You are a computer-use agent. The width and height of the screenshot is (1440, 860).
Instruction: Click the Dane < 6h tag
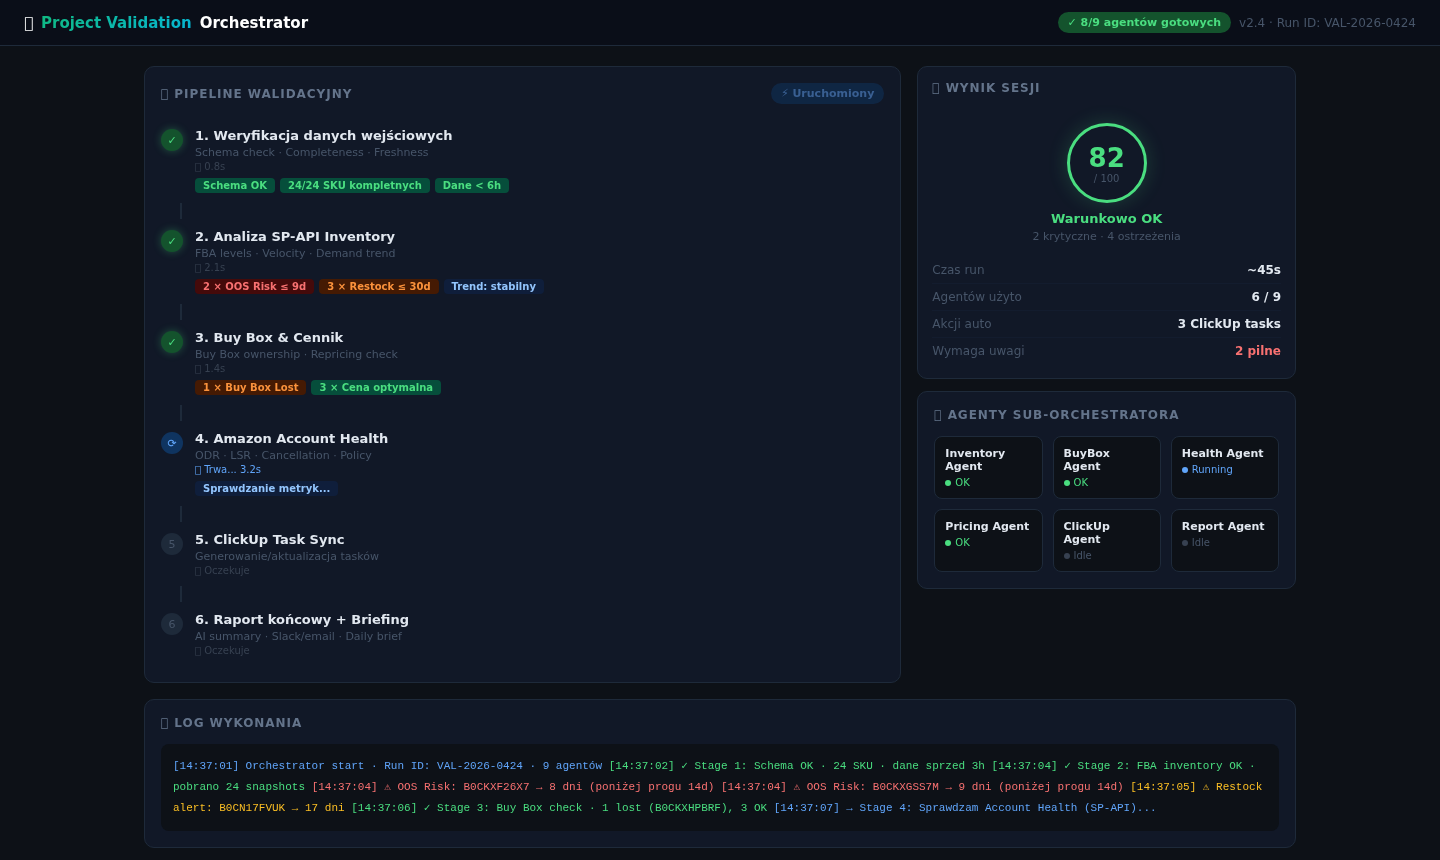tap(472, 185)
